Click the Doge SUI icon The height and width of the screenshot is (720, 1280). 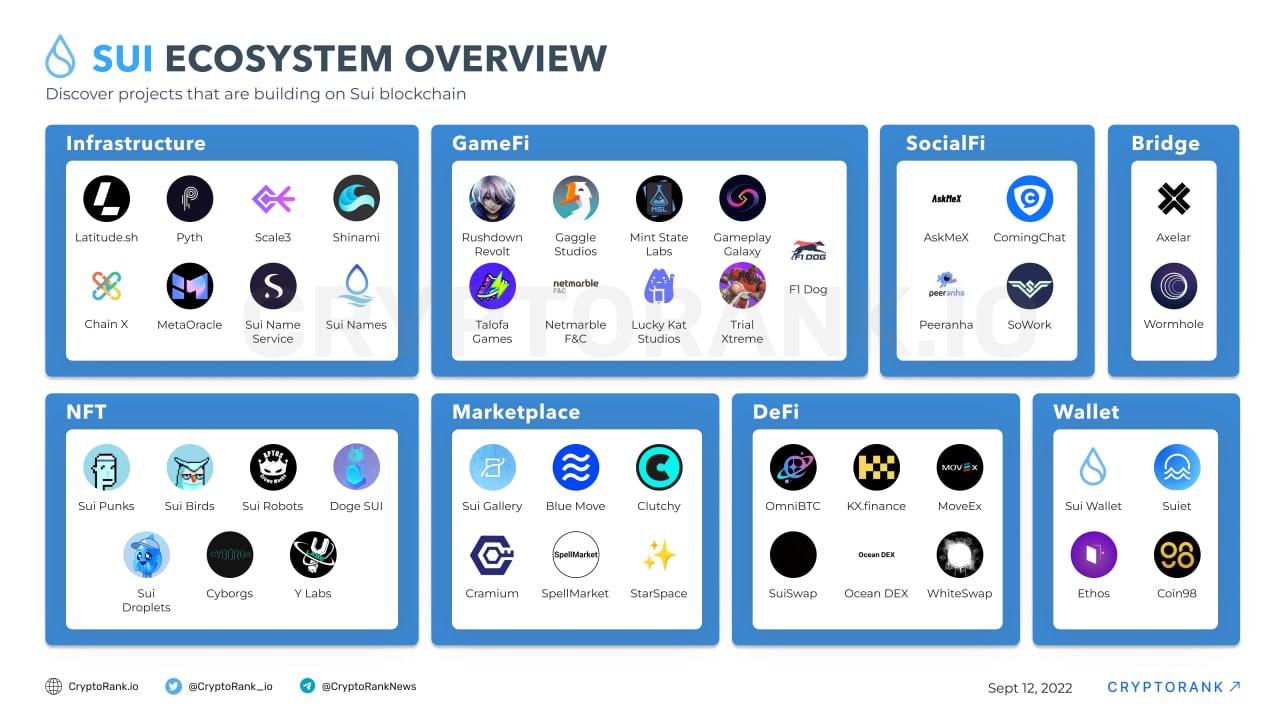(356, 467)
